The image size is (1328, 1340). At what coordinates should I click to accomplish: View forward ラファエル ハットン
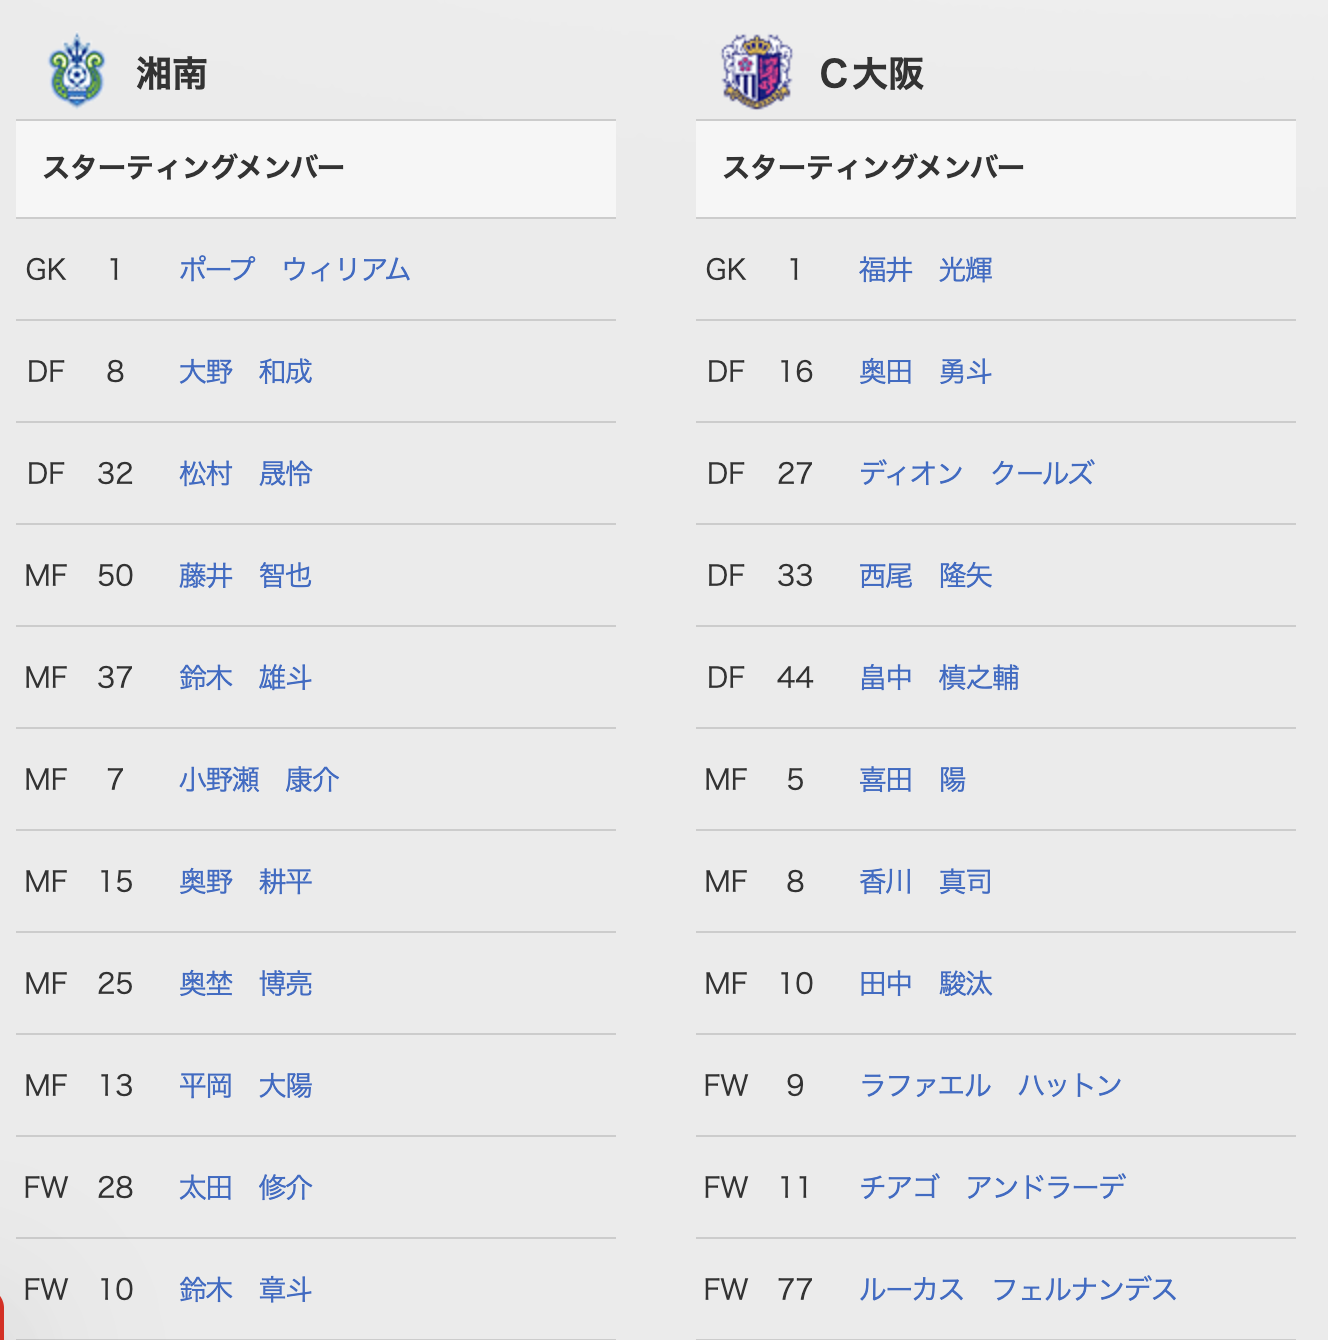991,1085
